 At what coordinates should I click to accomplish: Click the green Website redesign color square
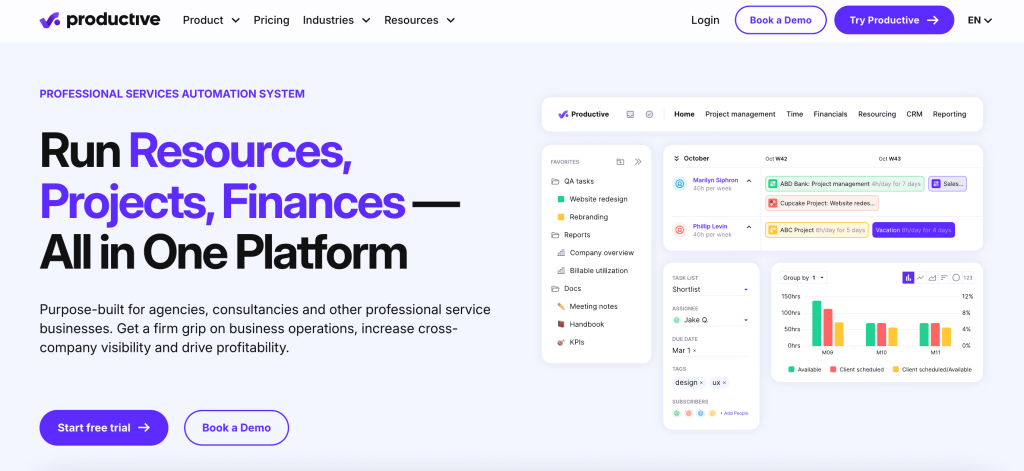tap(561, 199)
